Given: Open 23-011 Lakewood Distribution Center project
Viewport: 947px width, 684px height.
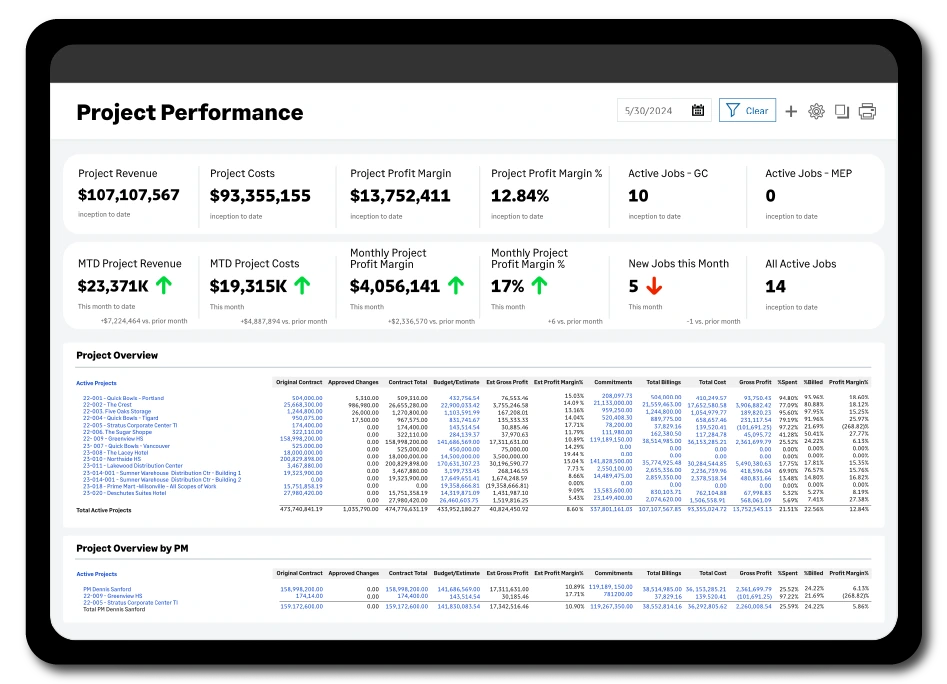Looking at the screenshot, I should [132, 466].
